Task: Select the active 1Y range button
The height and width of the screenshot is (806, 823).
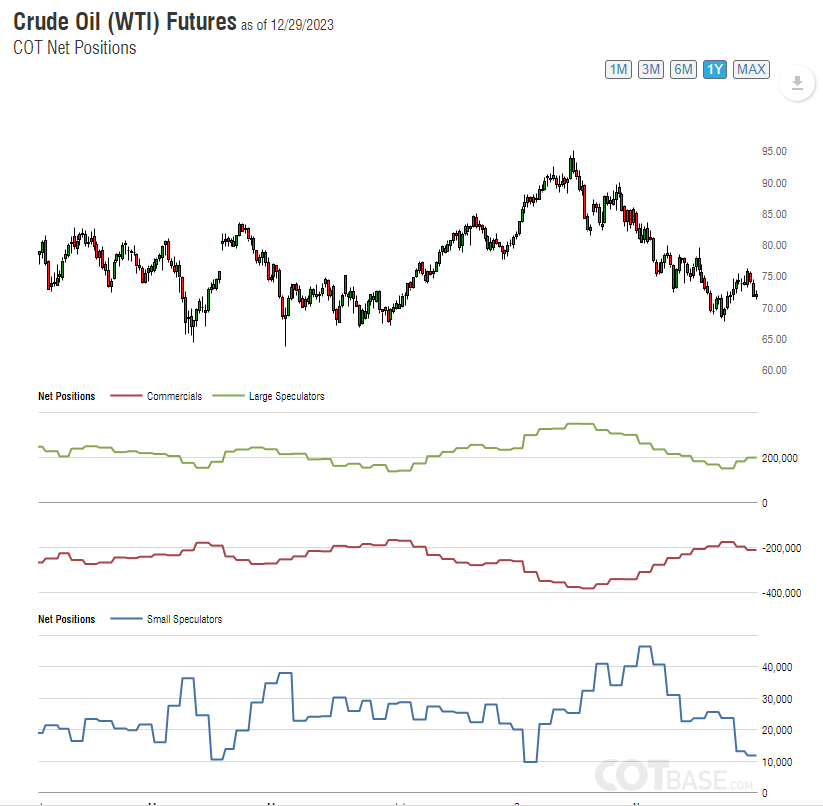Action: [714, 69]
